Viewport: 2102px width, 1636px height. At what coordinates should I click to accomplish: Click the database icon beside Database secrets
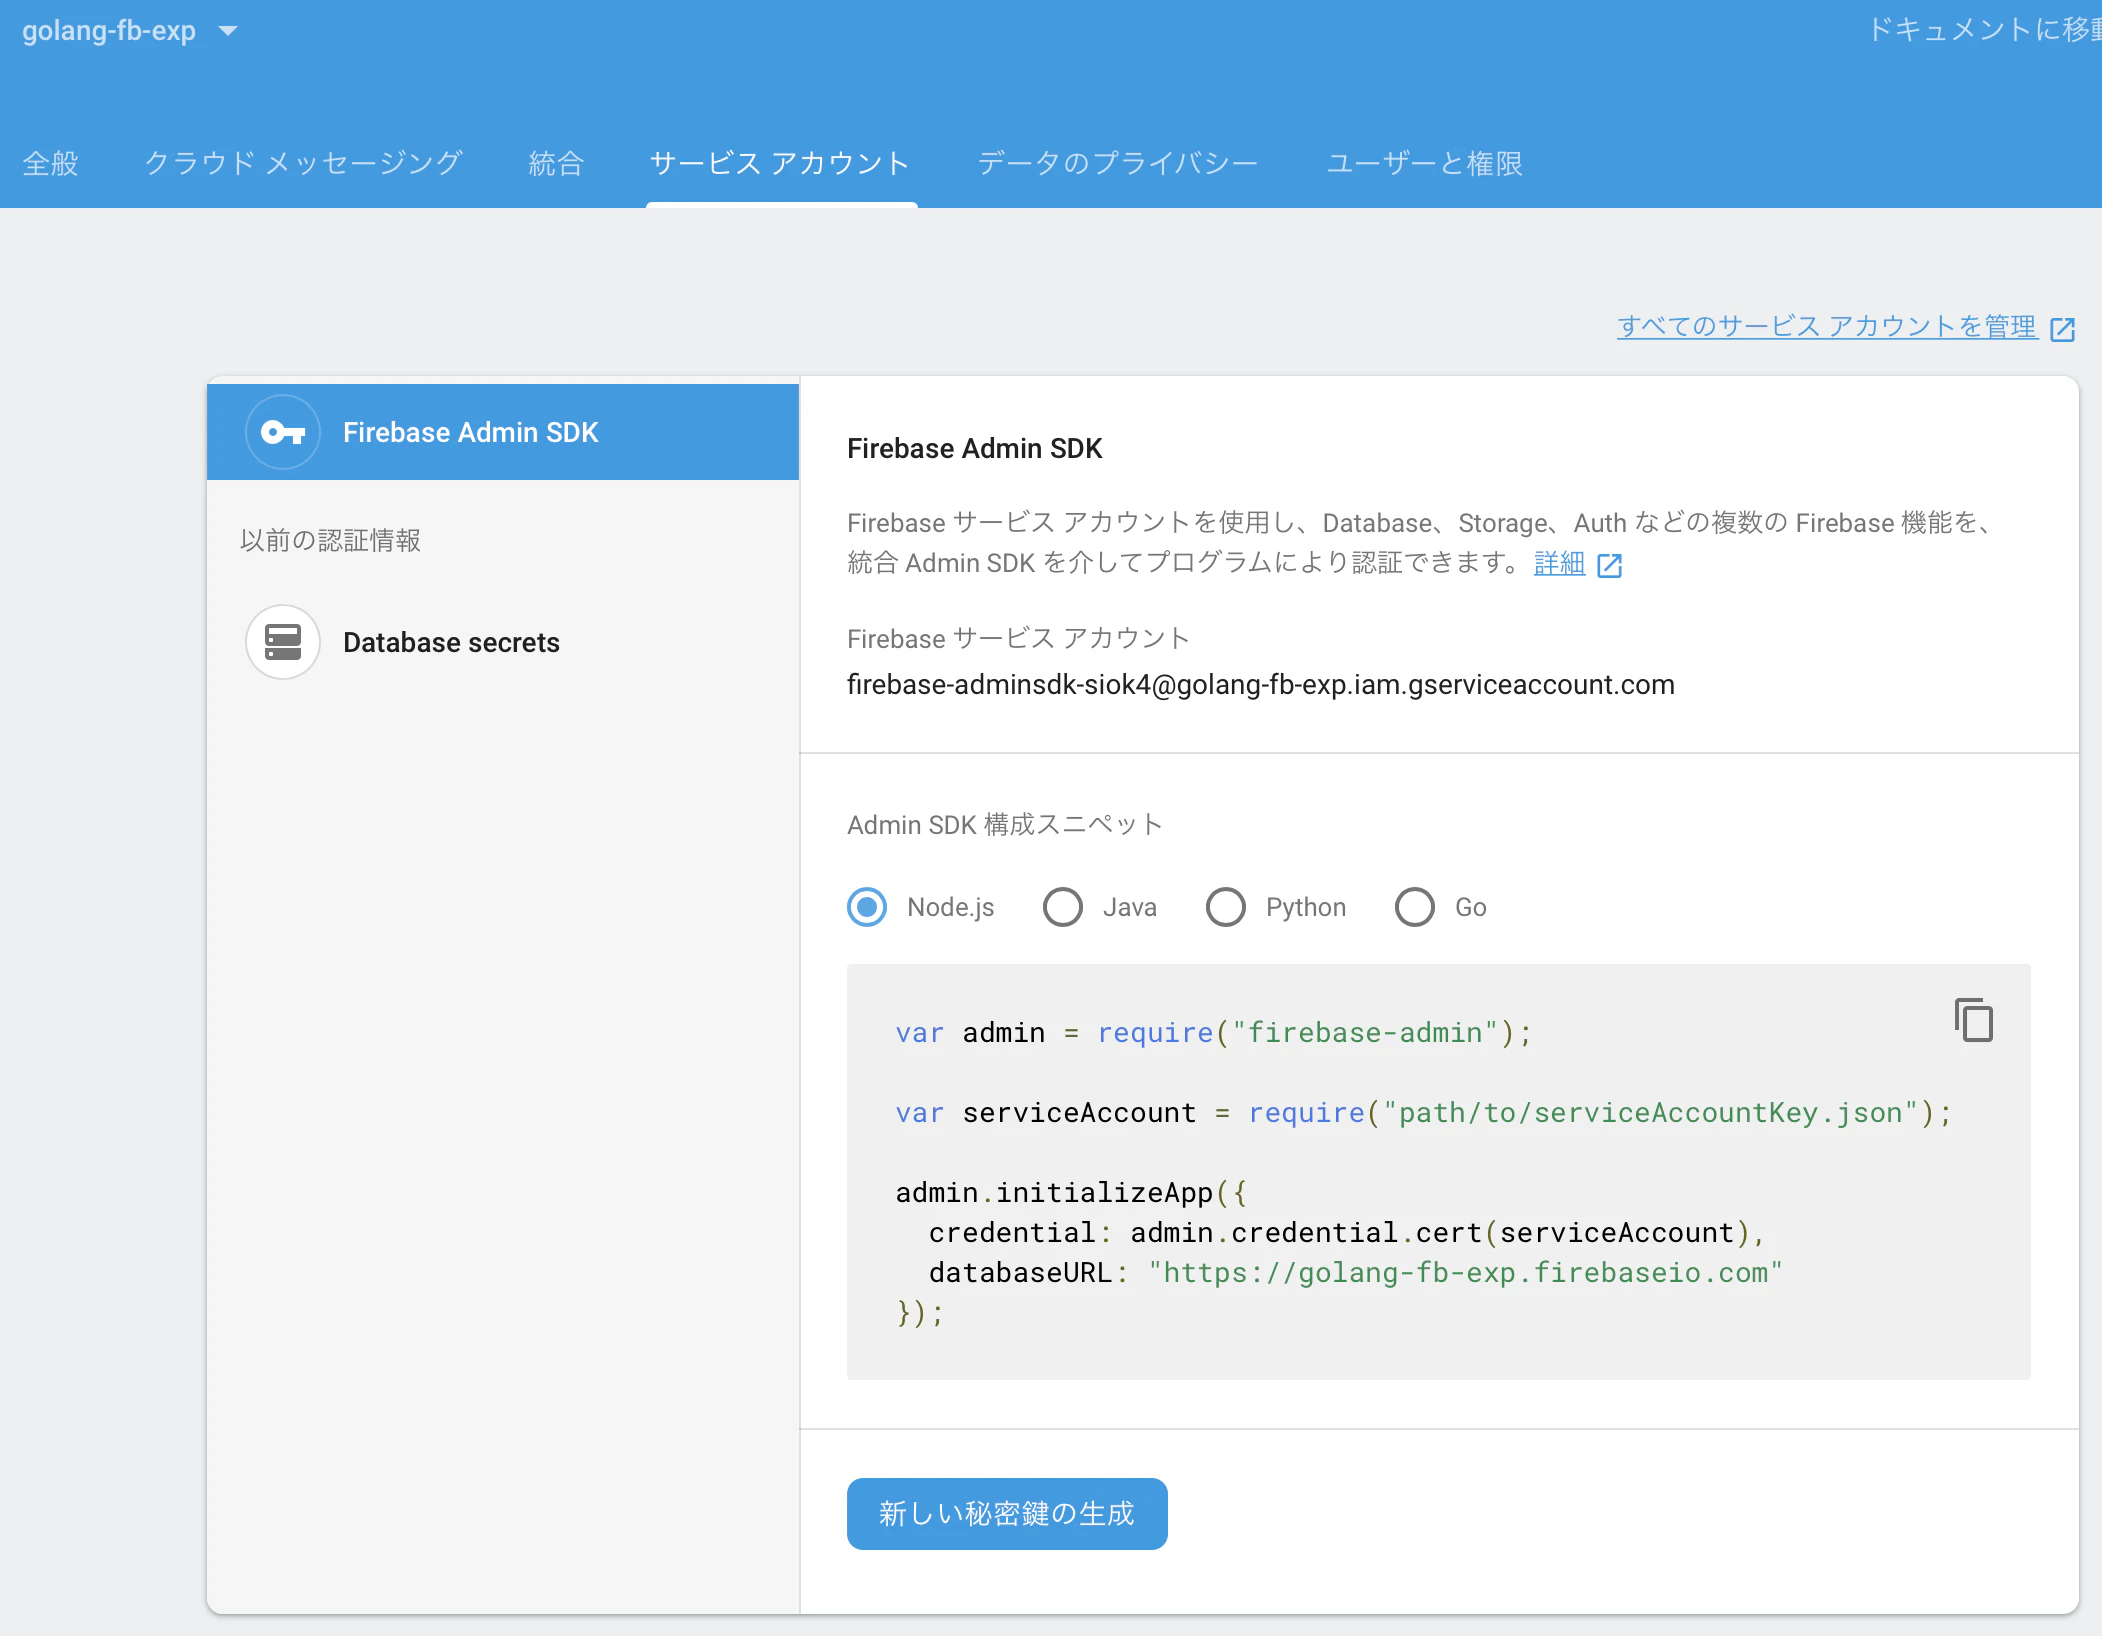click(x=283, y=642)
